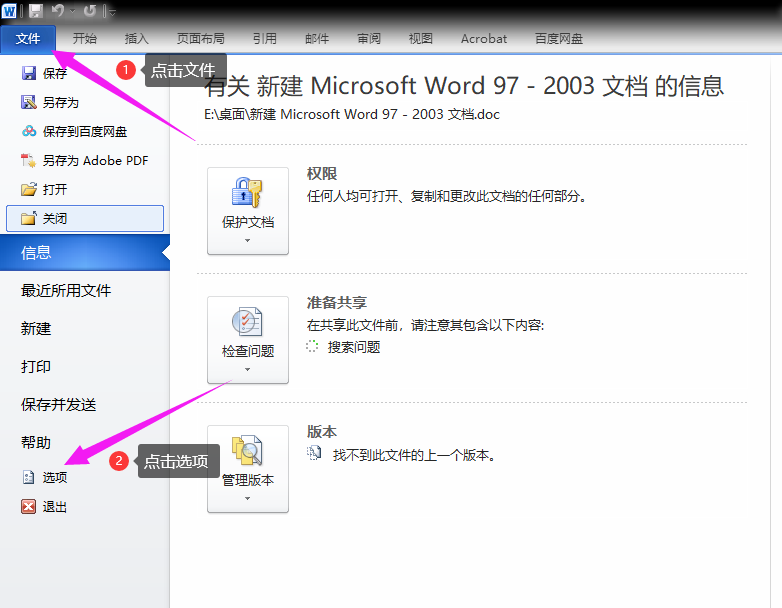
Task: Open the 审阅 ribbon tab
Action: 369,39
